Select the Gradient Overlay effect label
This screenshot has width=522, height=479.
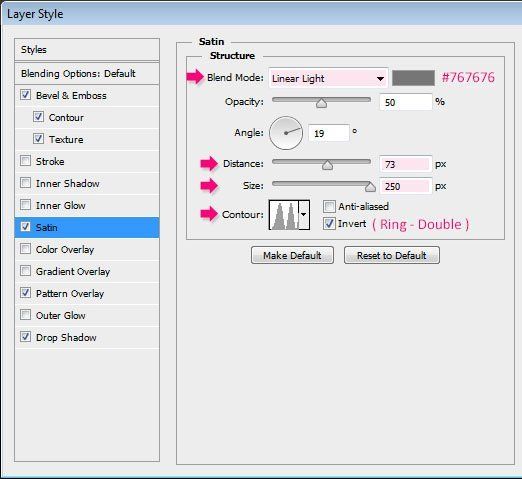pyautogui.click(x=73, y=271)
